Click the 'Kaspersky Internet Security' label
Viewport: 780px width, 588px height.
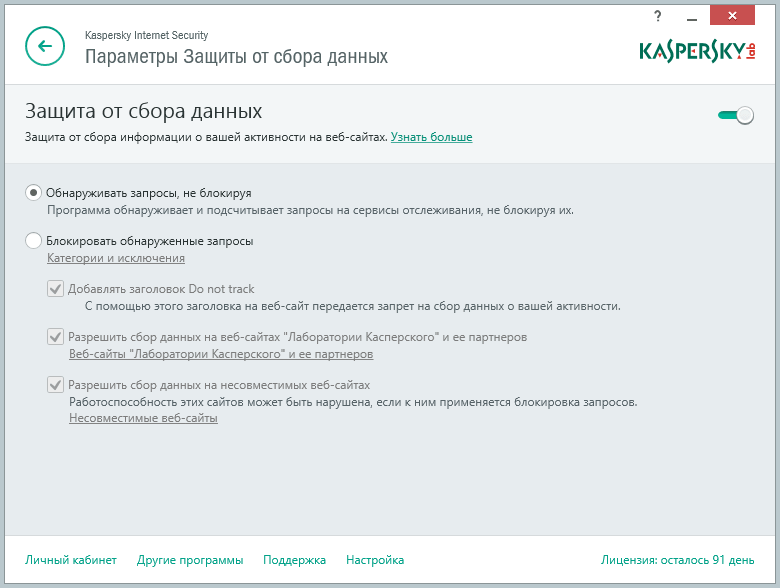click(x=146, y=35)
